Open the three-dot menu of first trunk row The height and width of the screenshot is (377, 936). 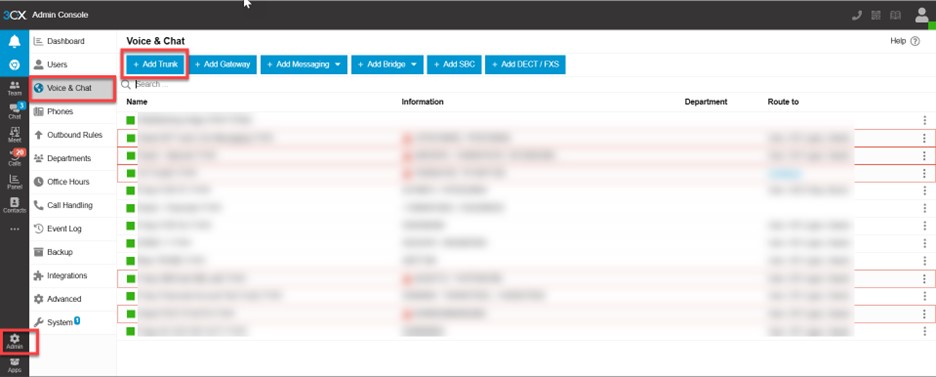pyautogui.click(x=924, y=120)
